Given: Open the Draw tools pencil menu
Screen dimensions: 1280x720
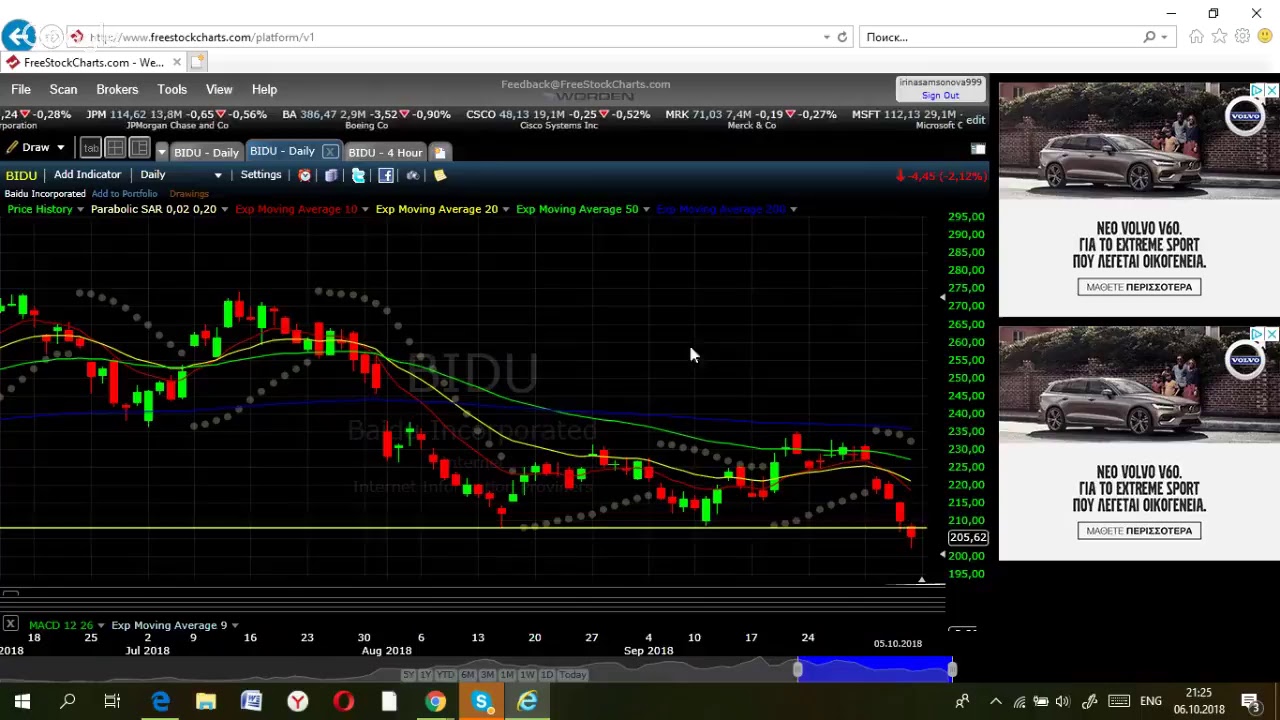Looking at the screenshot, I should [x=35, y=148].
